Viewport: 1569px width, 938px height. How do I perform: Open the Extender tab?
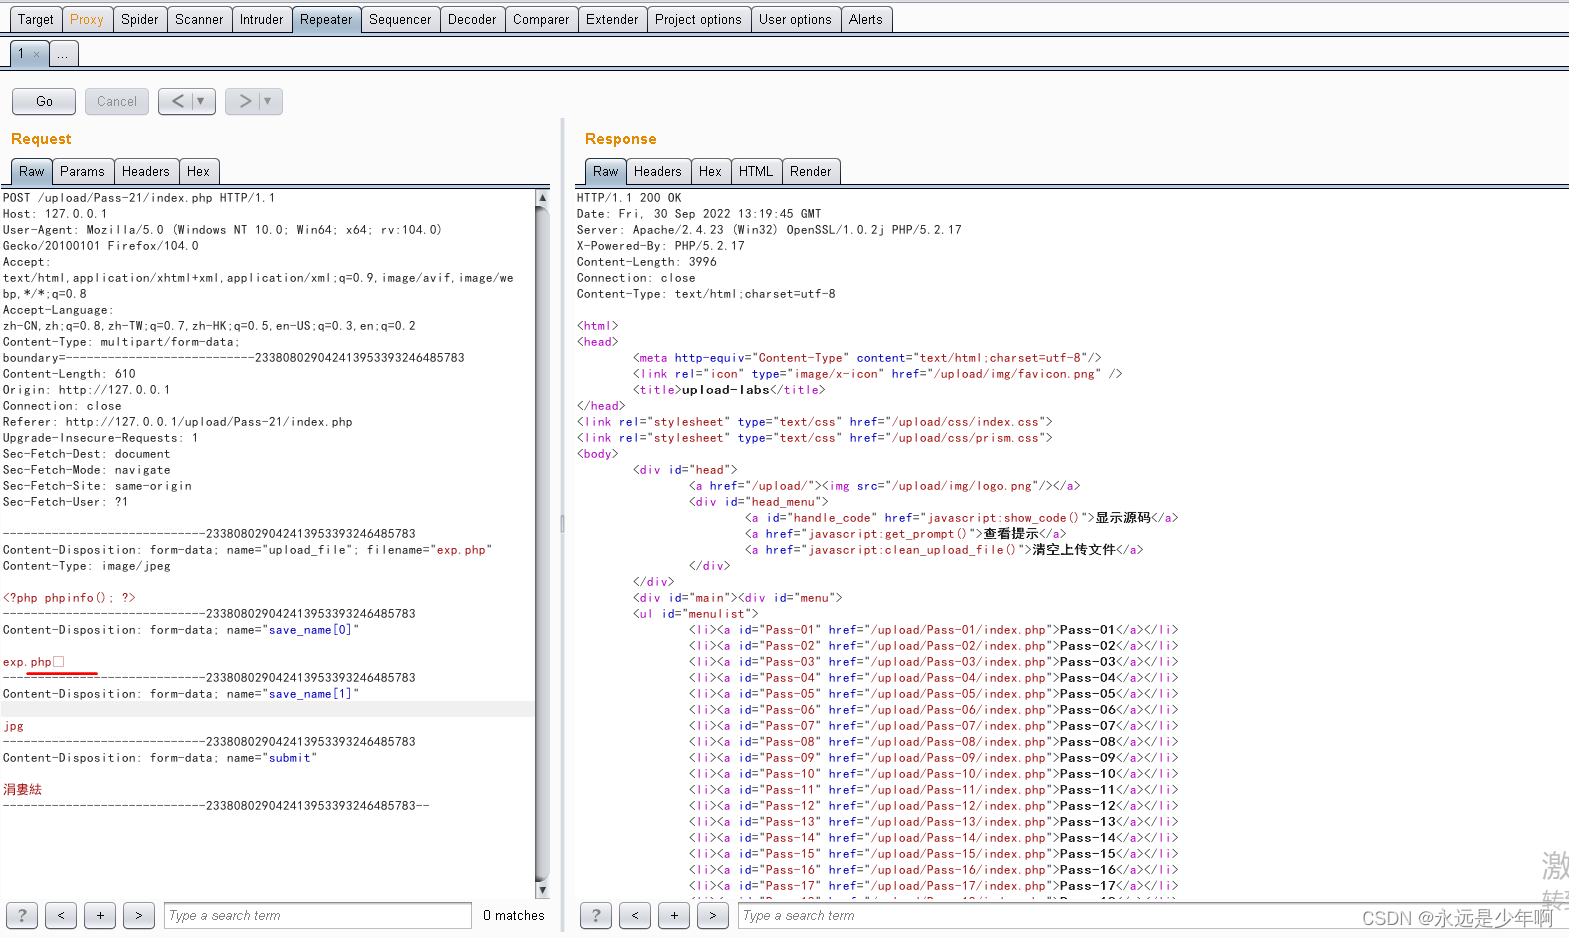612,19
